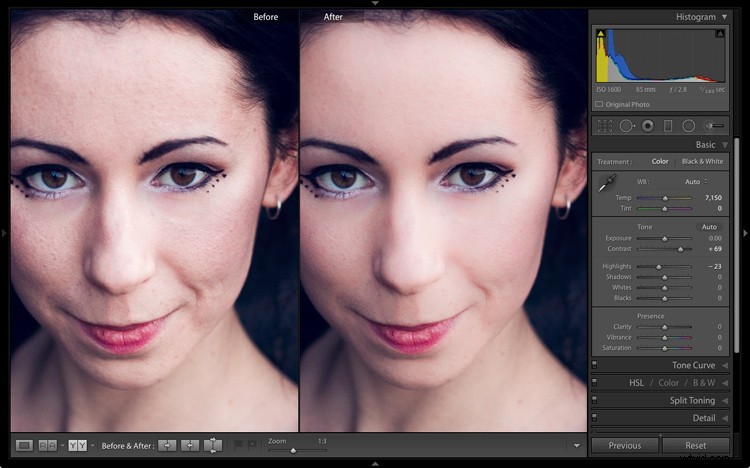The width and height of the screenshot is (750, 468).
Task: Open the HSL tab label
Action: tap(636, 383)
